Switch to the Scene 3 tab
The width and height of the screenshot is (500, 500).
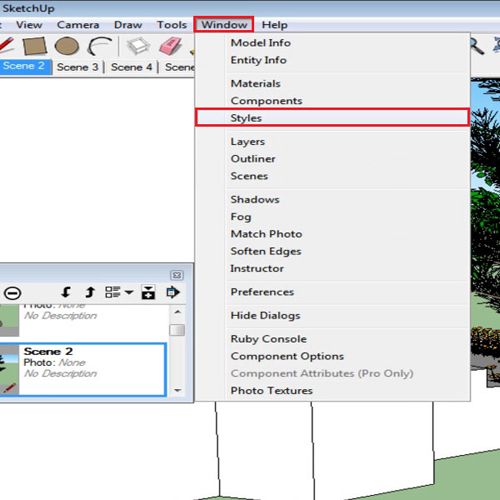click(x=78, y=67)
